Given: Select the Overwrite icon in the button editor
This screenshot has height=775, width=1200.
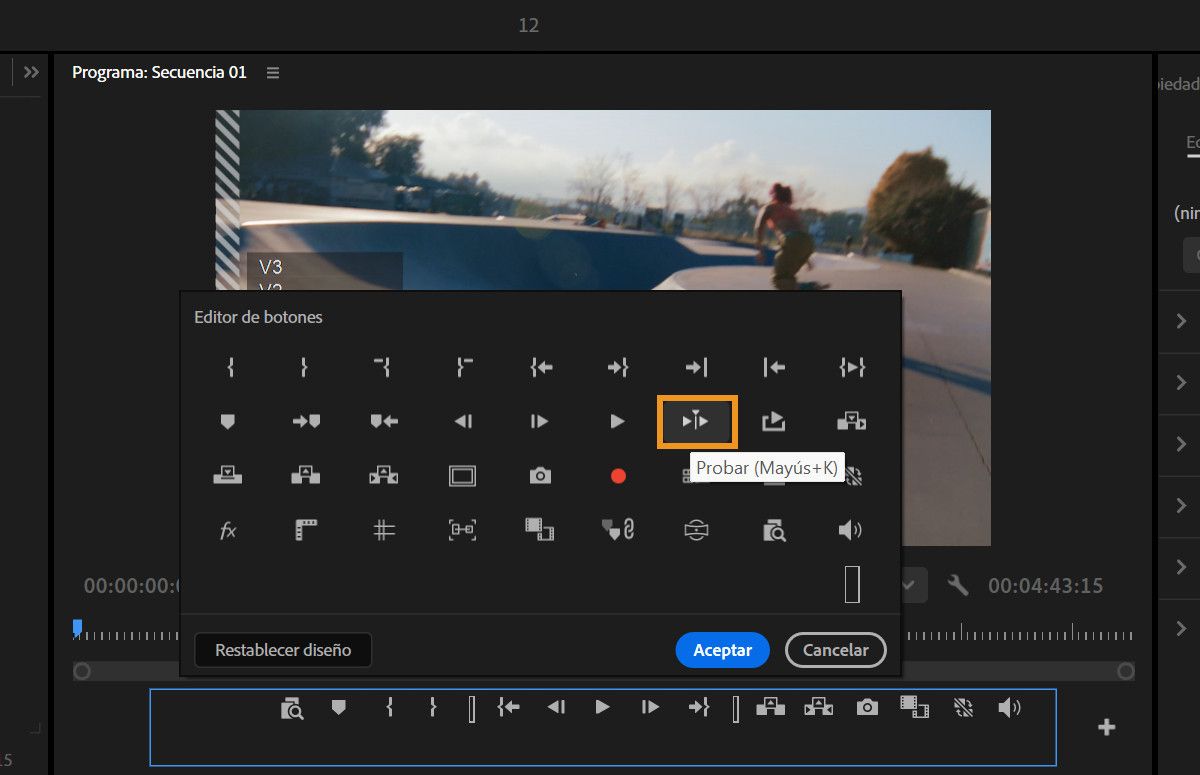Looking at the screenshot, I should point(228,476).
